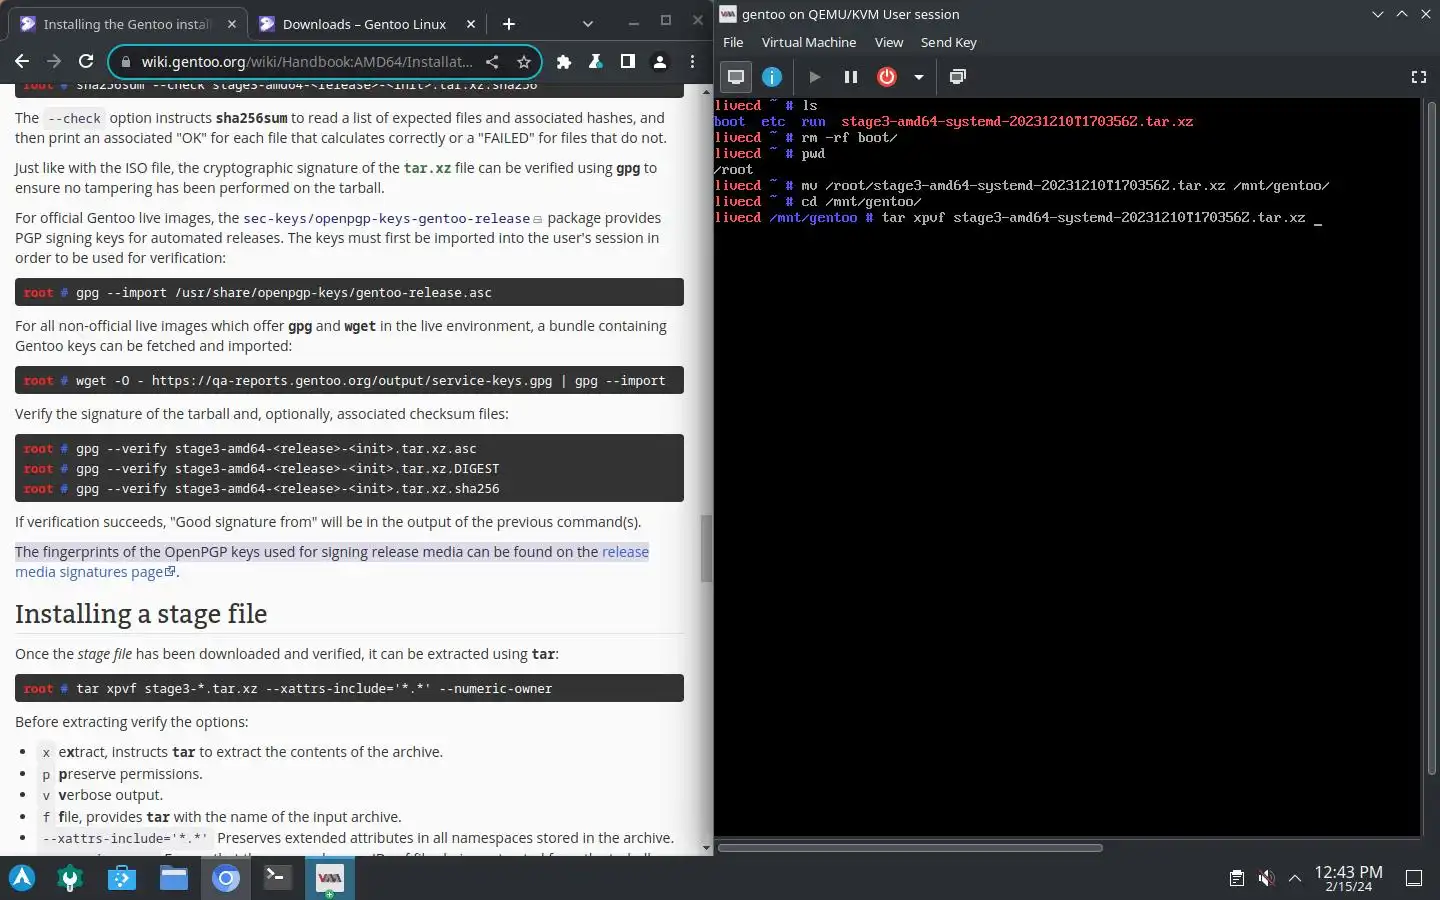Switch to virt-manager taskbar entry

(329, 878)
